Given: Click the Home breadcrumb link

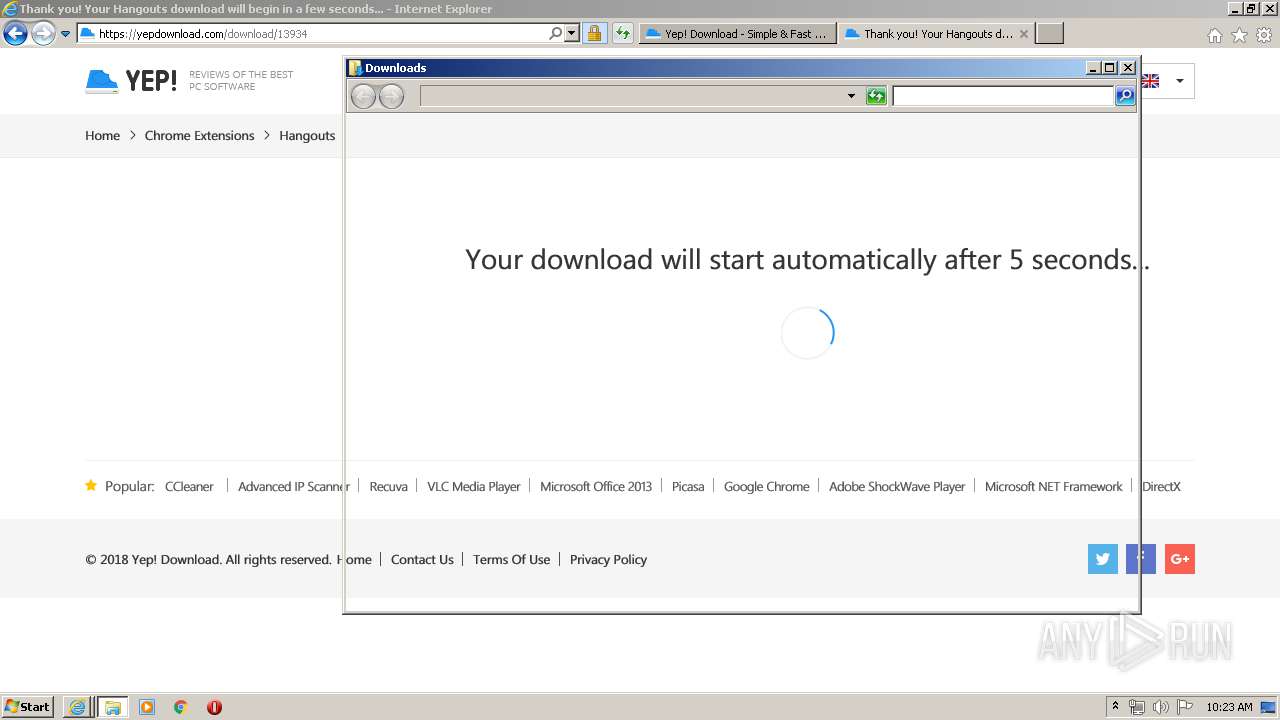Looking at the screenshot, I should click(102, 135).
